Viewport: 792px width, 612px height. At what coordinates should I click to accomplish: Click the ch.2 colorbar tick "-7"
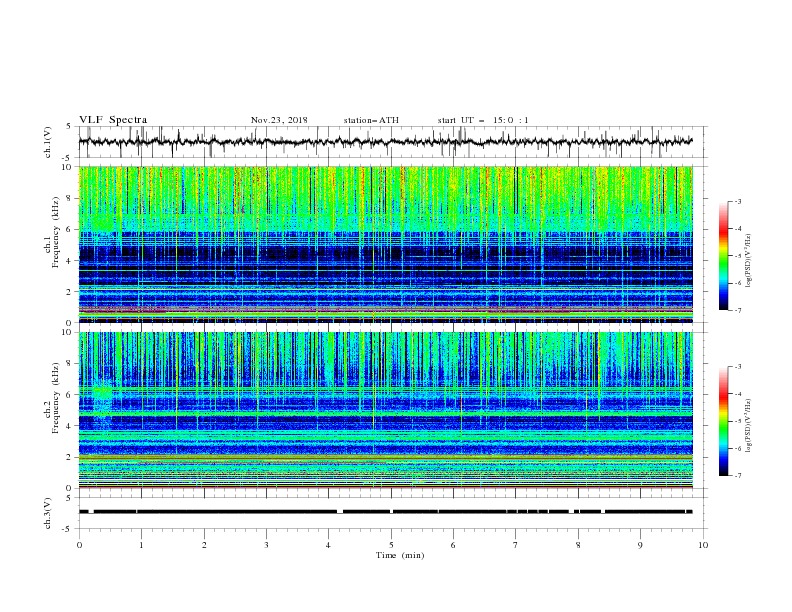pyautogui.click(x=737, y=476)
